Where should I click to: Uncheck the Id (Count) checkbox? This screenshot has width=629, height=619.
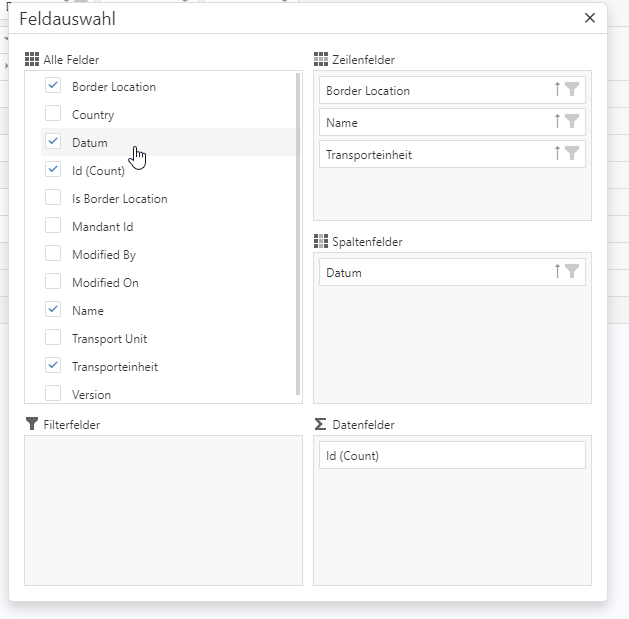(x=53, y=170)
